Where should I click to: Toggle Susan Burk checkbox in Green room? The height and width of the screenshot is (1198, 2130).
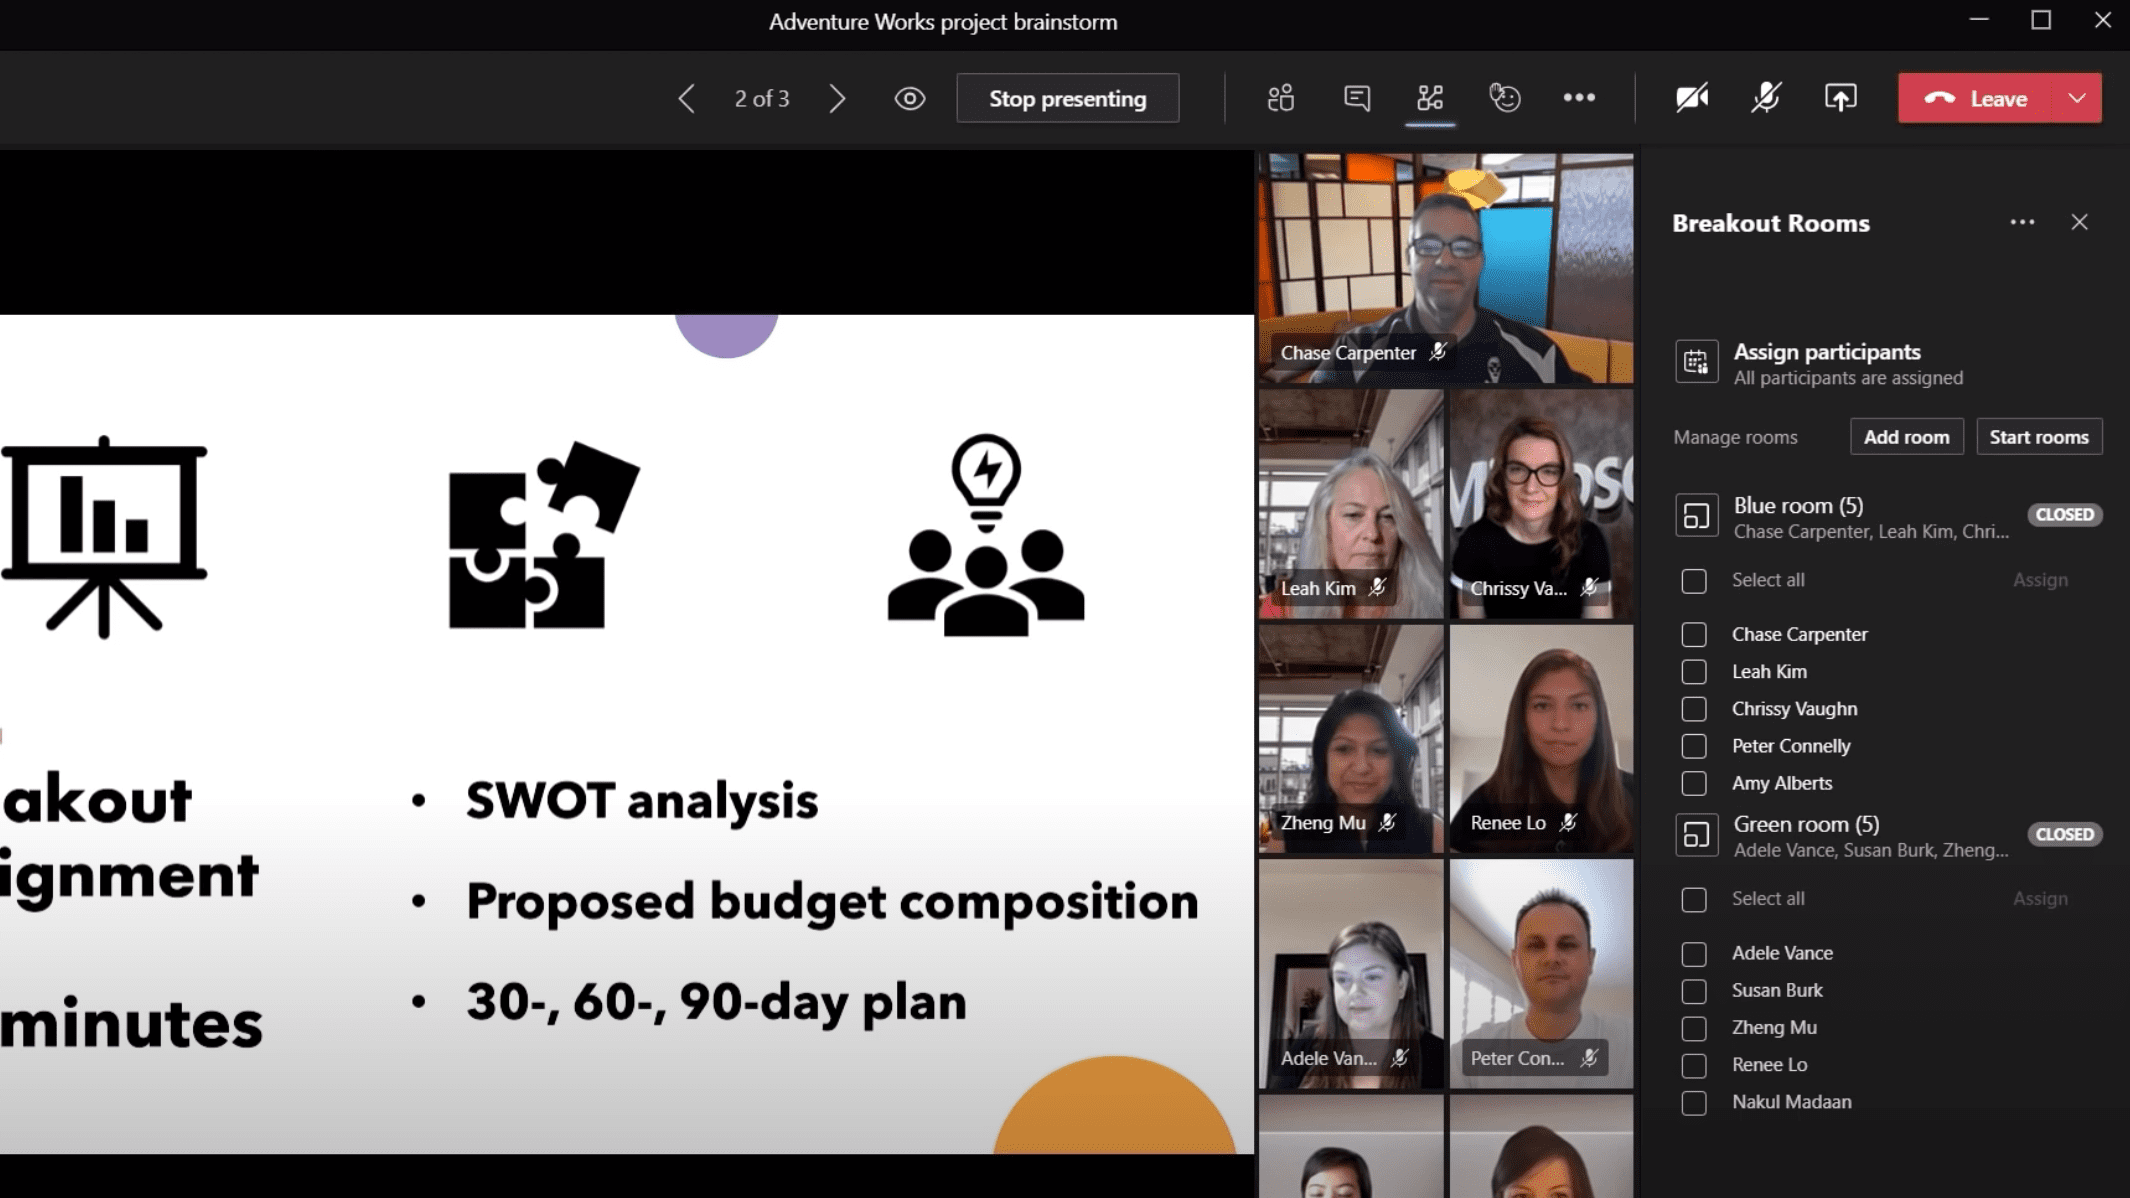tap(1694, 990)
